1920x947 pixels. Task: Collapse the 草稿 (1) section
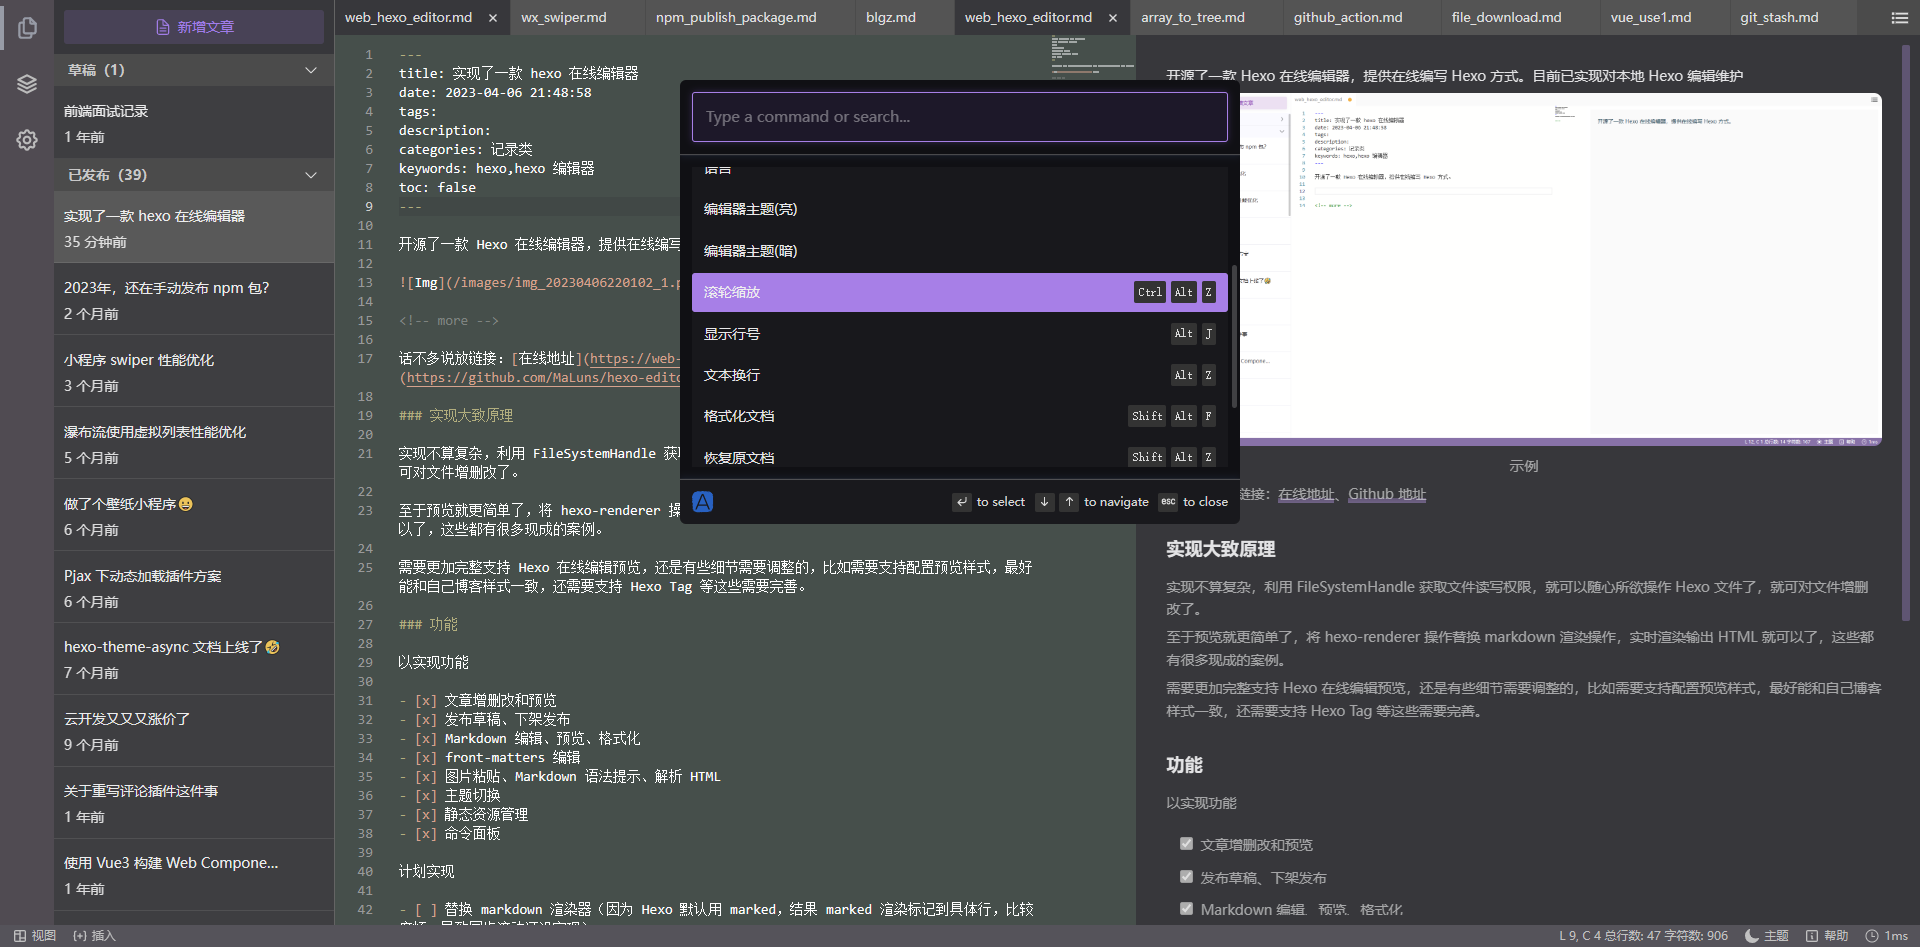(x=194, y=70)
